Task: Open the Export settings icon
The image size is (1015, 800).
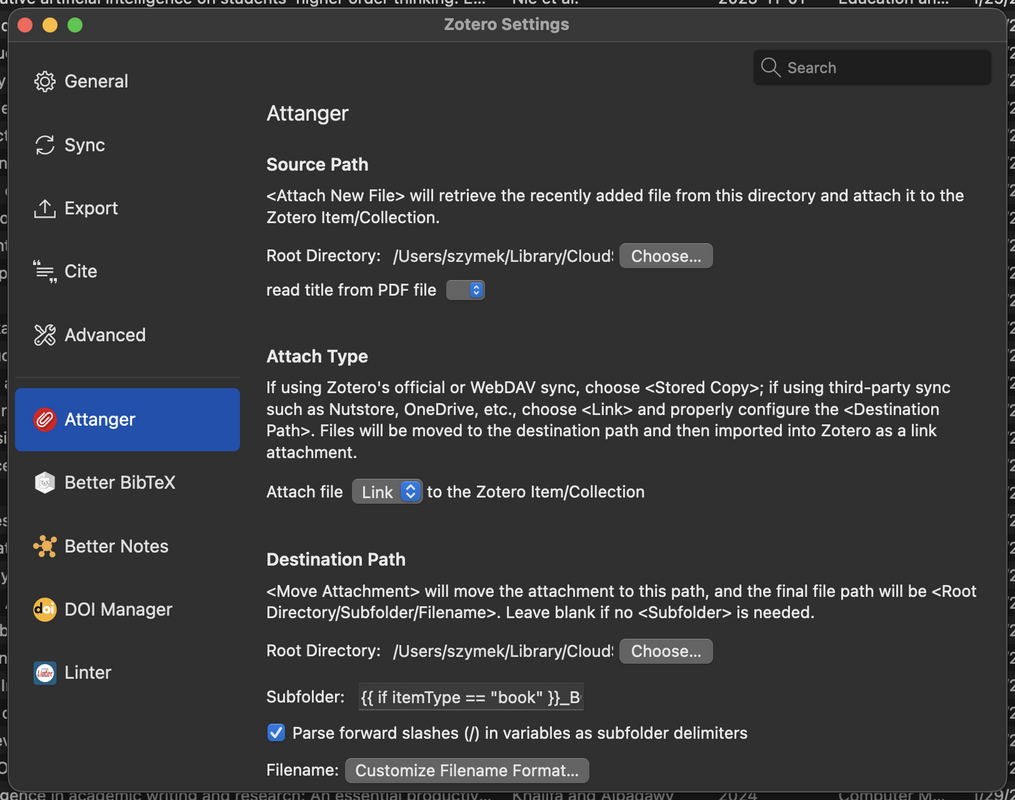Action: pos(46,208)
